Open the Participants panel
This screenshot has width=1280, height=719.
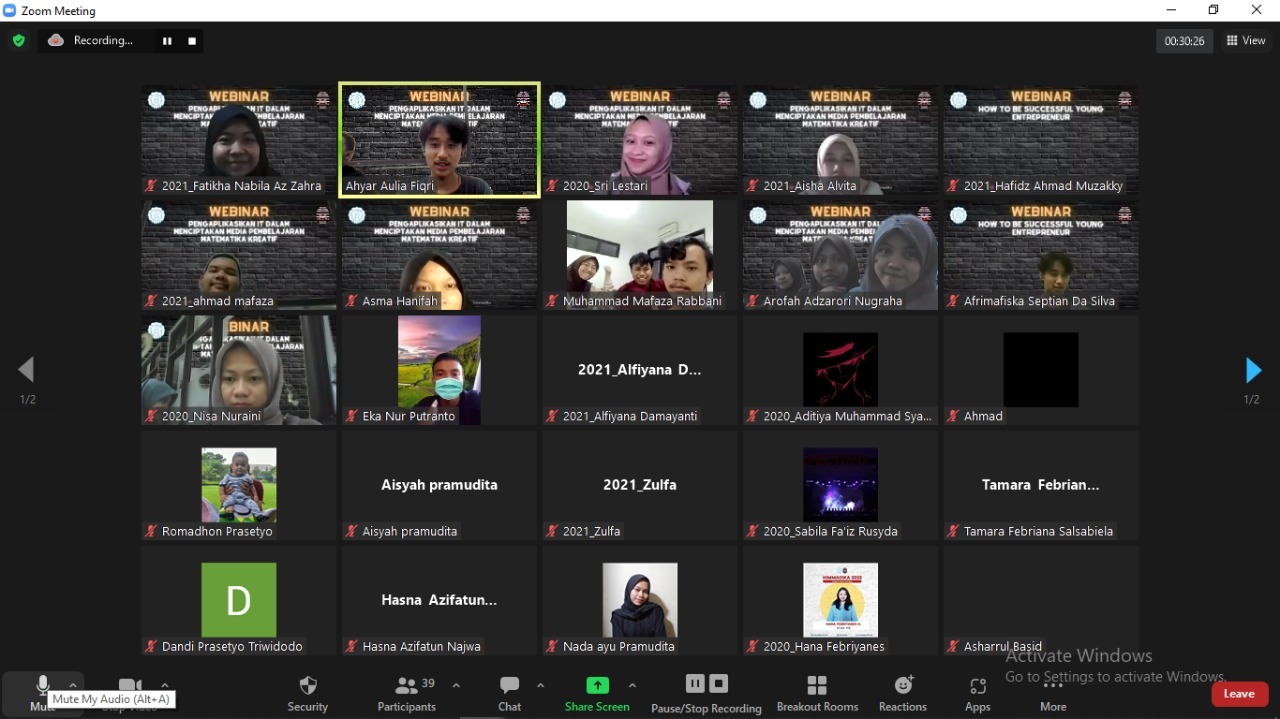point(406,692)
